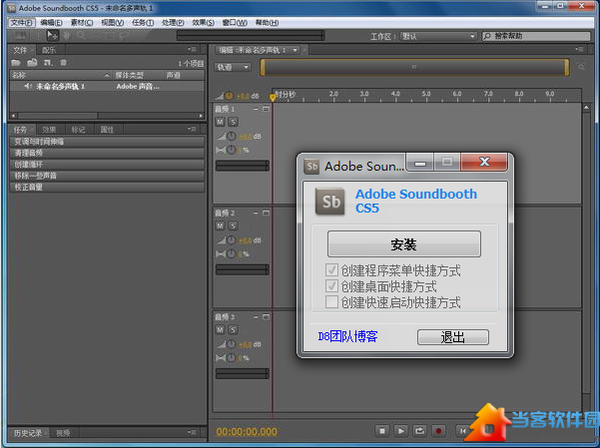Viewport: 600px width, 448px height.
Task: Click the 退出 exit button
Action: (453, 337)
